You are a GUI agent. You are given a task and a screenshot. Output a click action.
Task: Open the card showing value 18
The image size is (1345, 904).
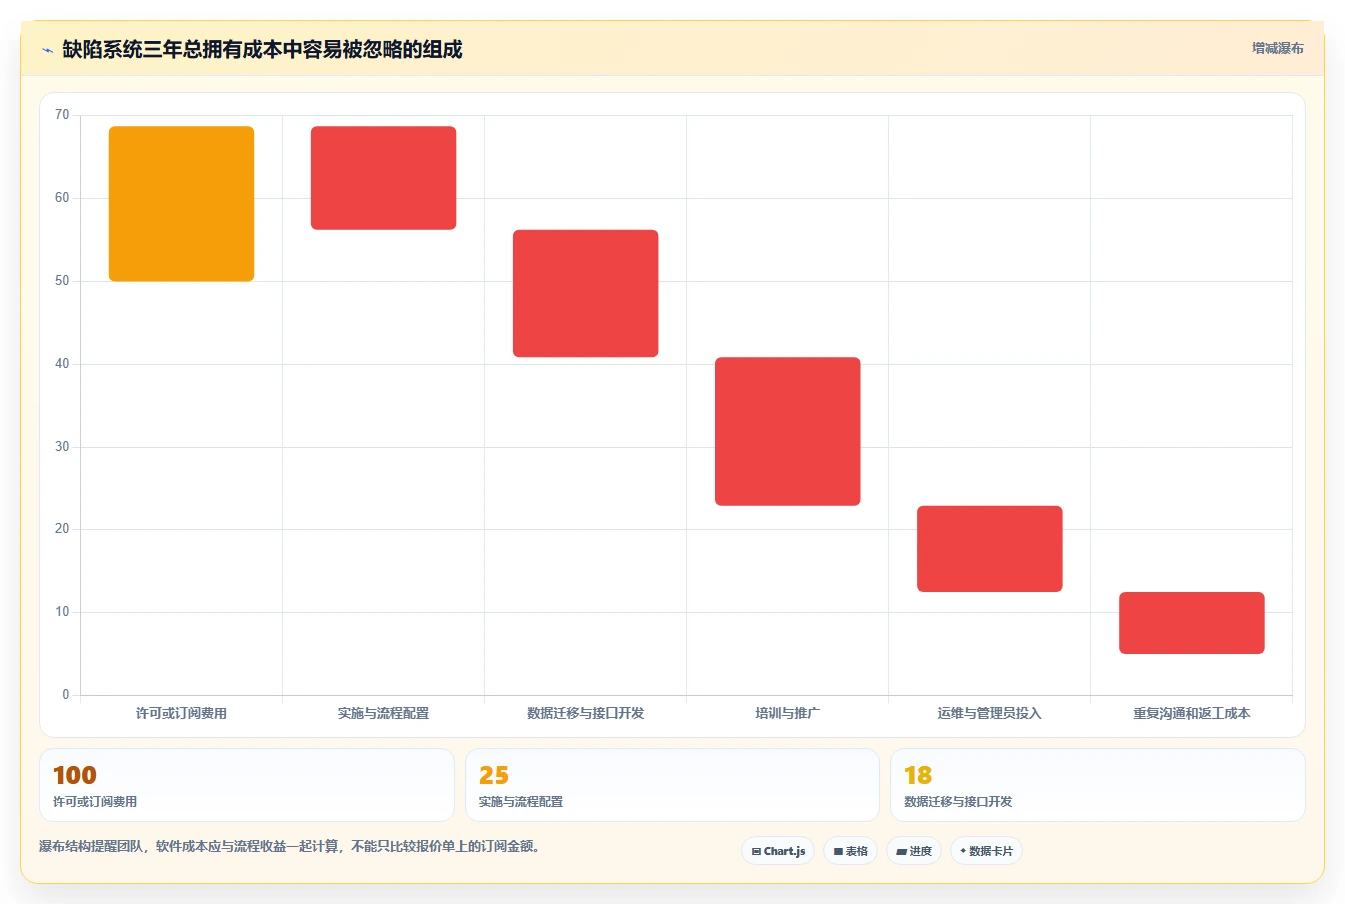point(1098,785)
